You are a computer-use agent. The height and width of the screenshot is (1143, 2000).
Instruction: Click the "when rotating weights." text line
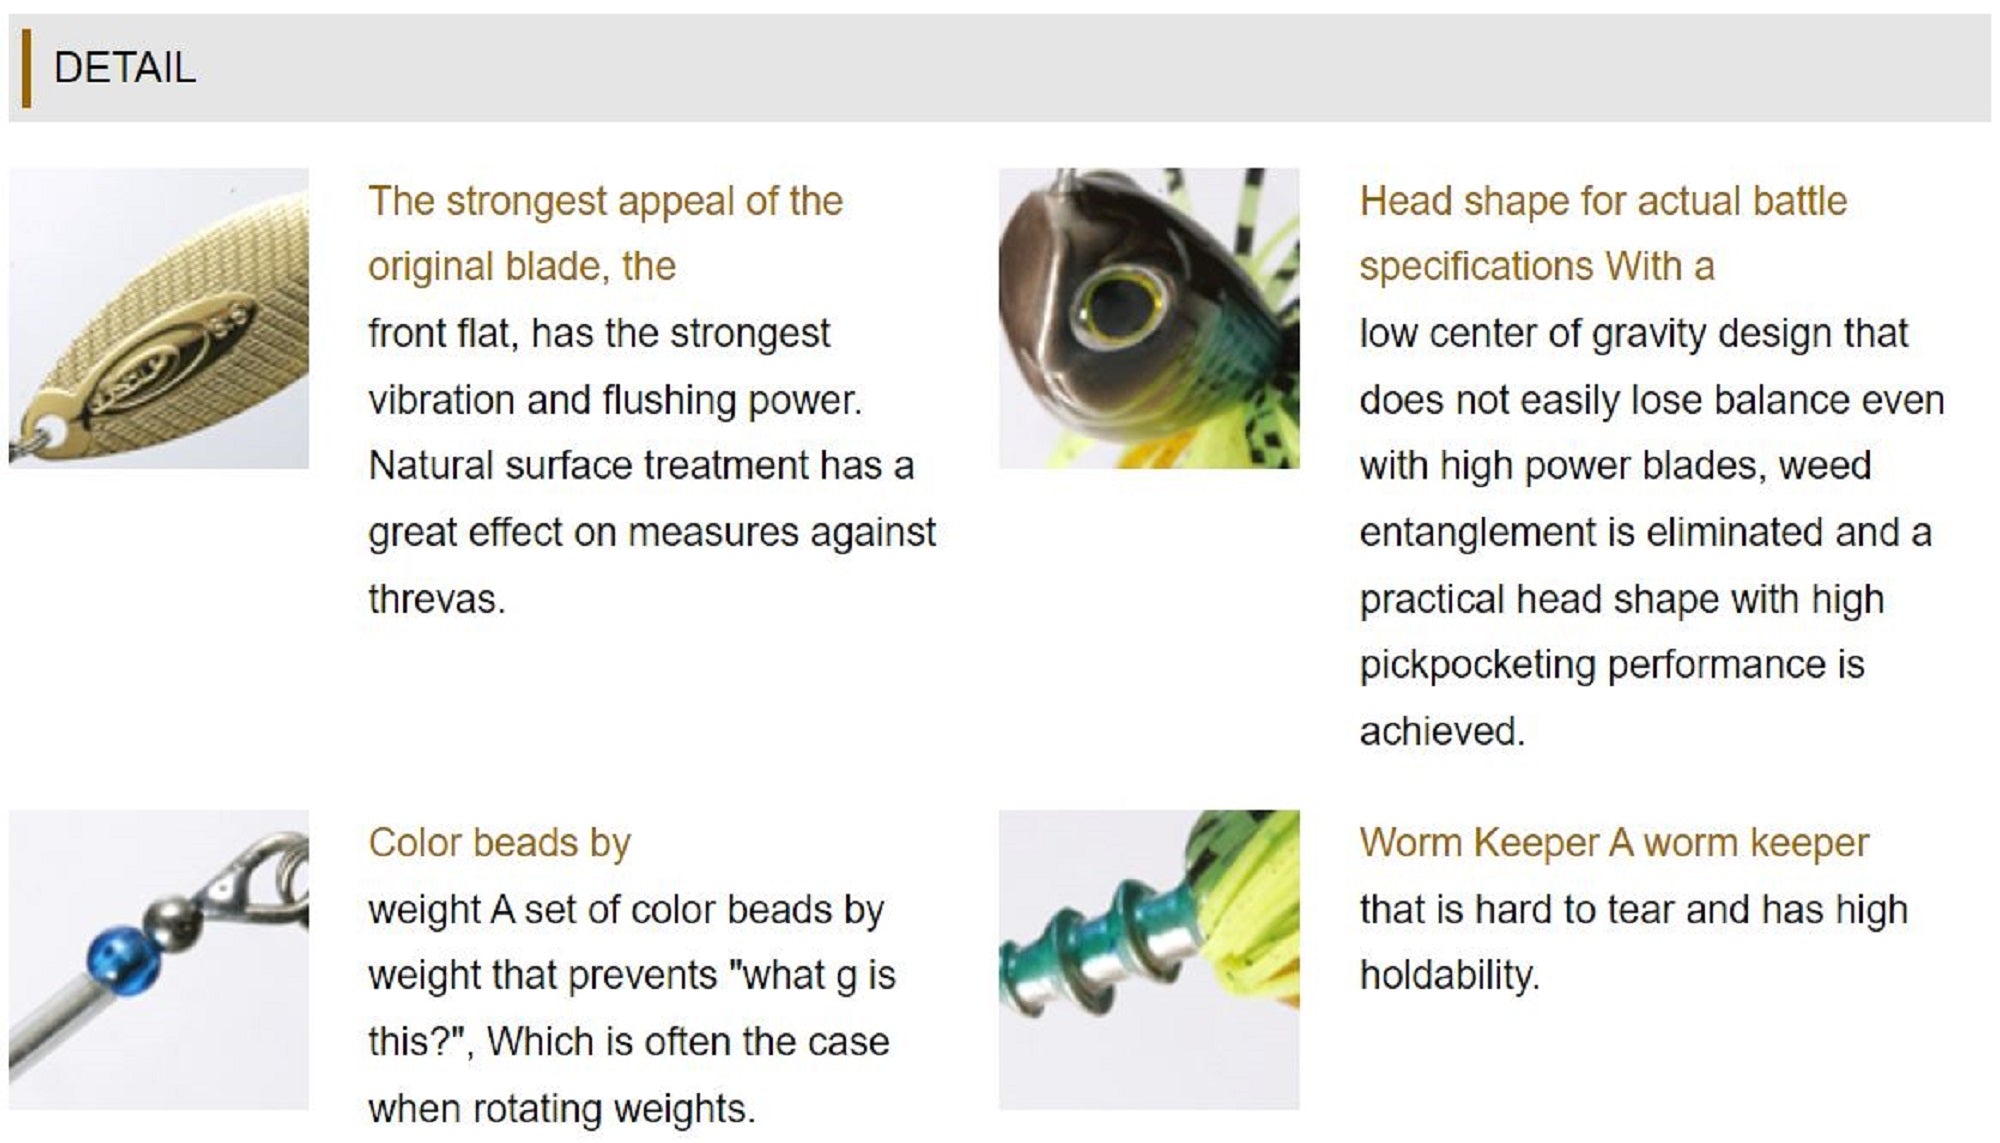pos(561,1108)
